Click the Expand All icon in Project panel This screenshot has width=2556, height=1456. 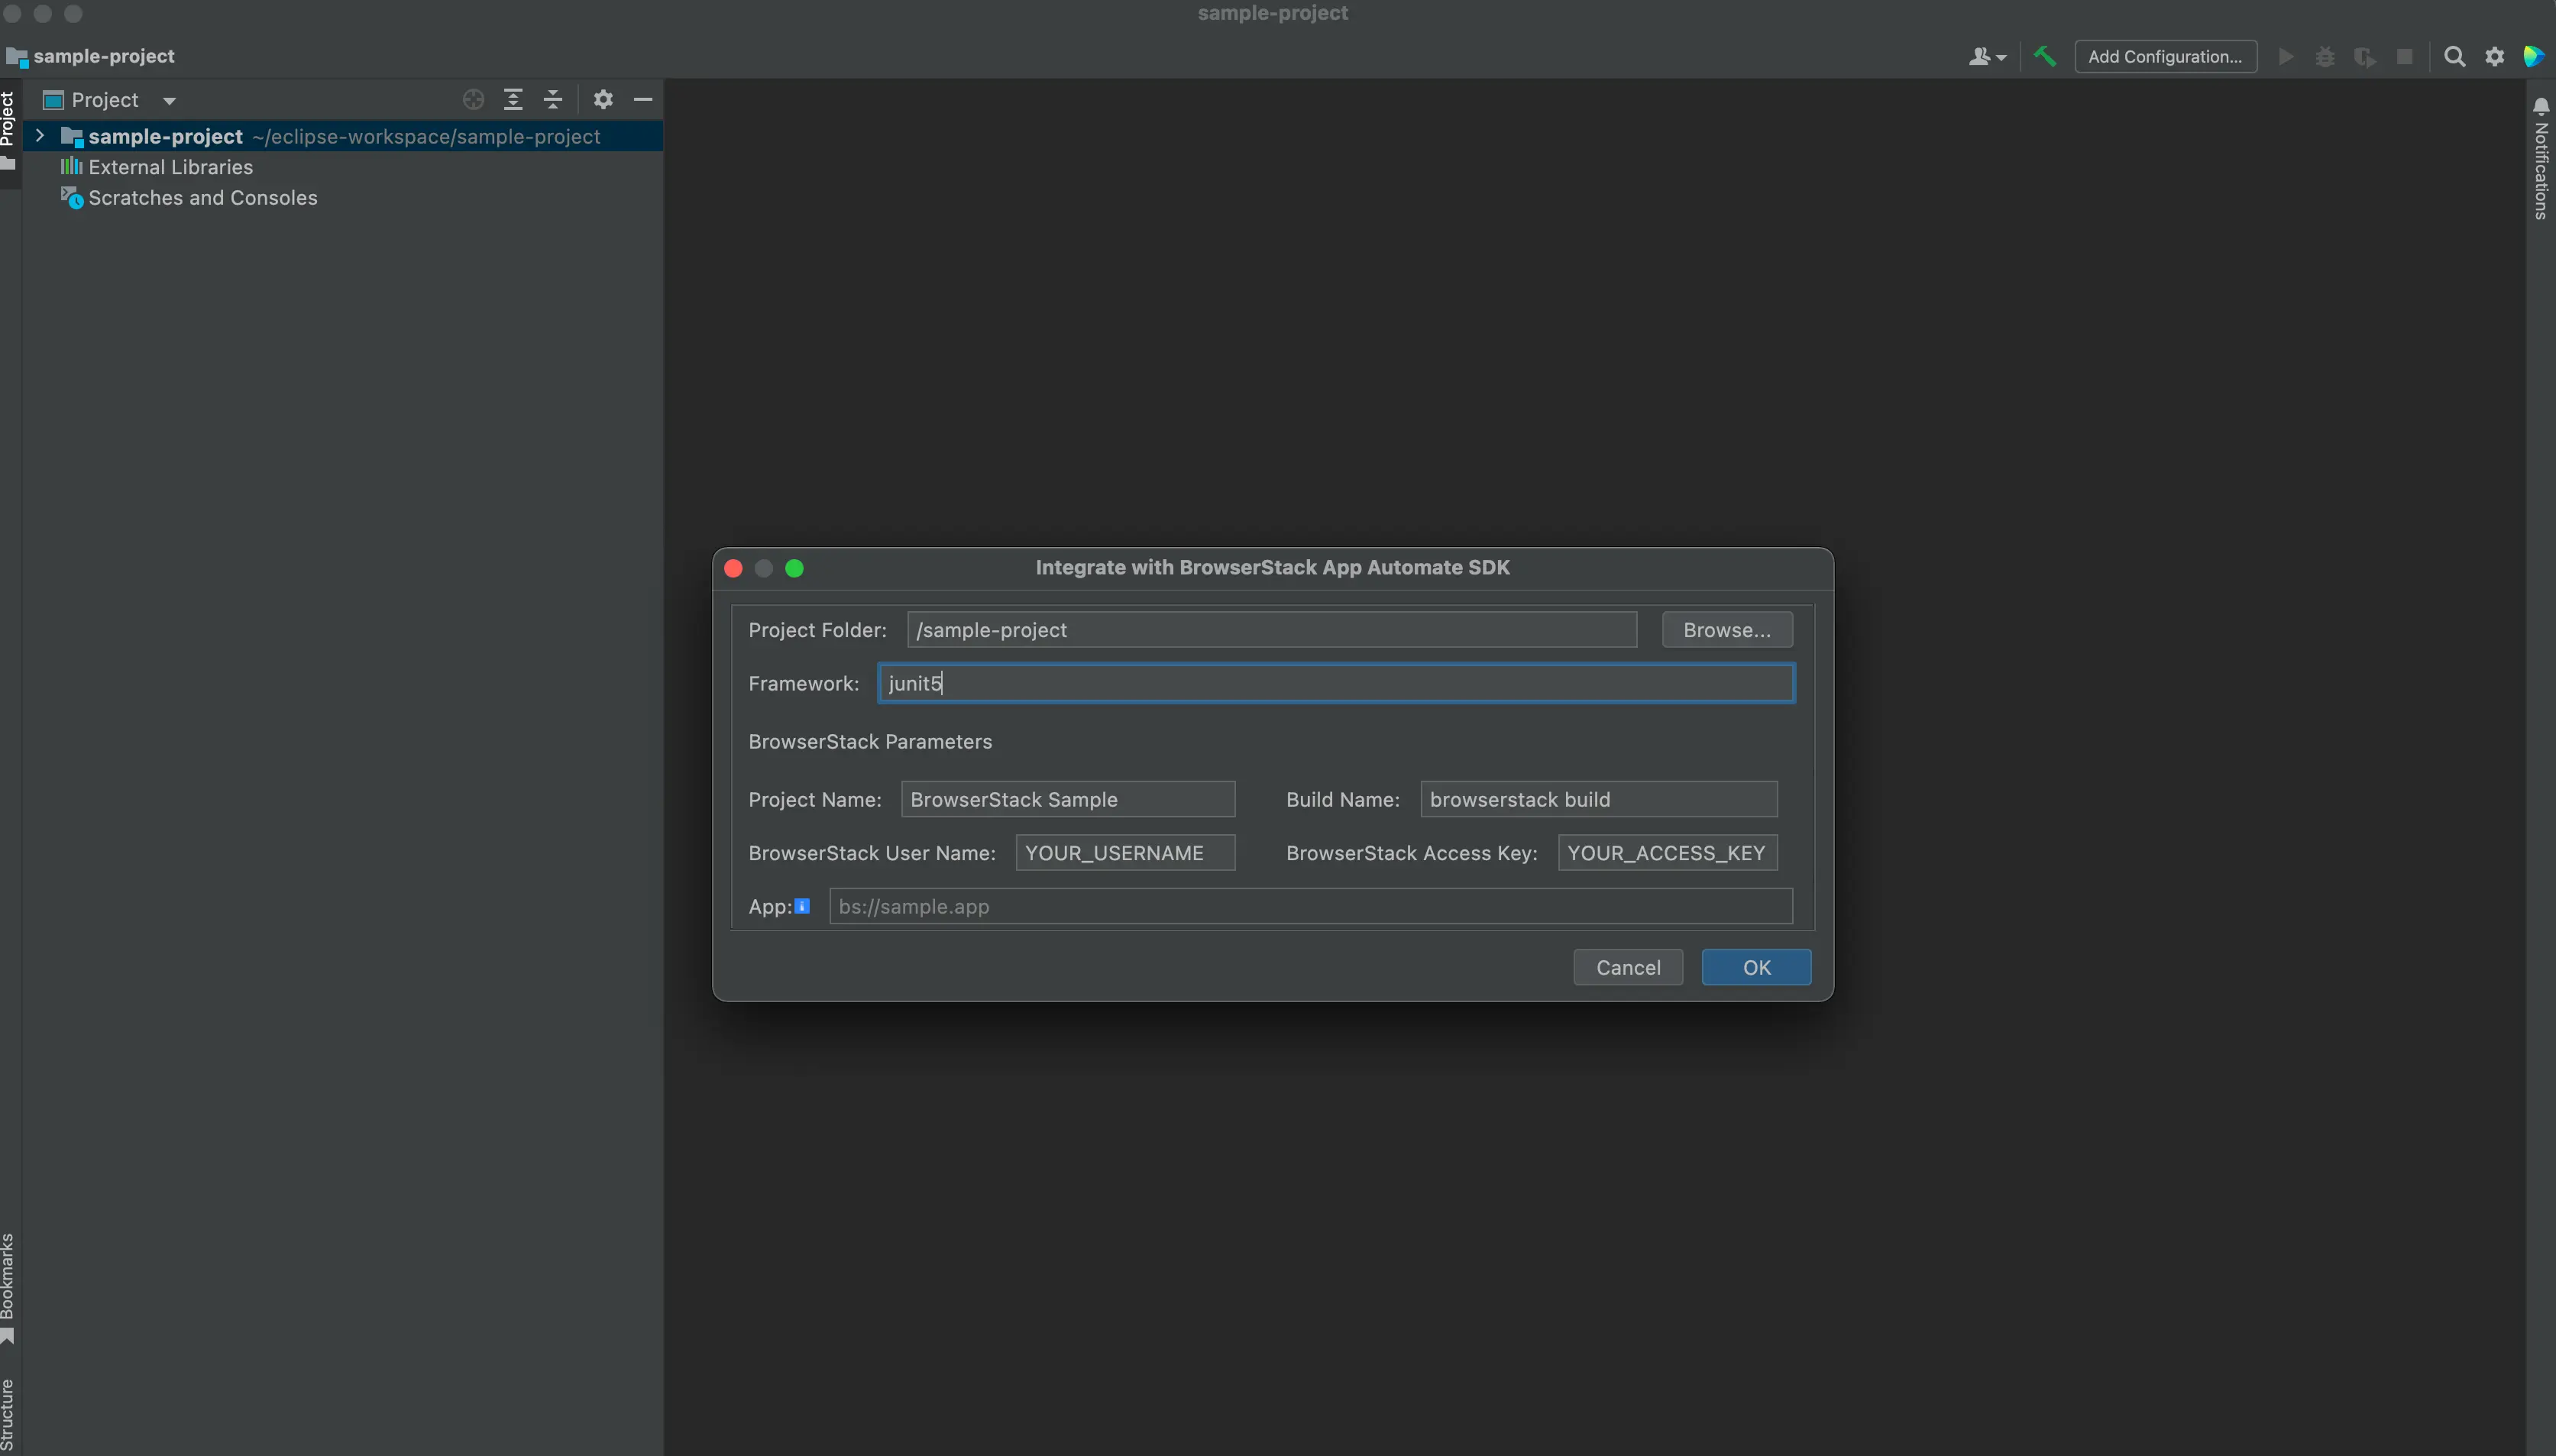[x=513, y=99]
